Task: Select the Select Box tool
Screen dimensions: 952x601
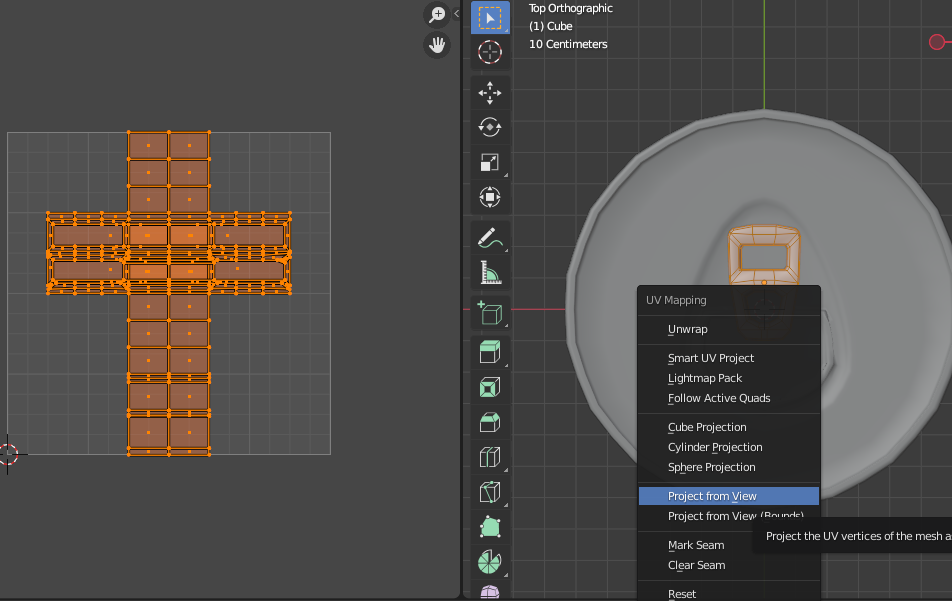Action: tap(490, 18)
